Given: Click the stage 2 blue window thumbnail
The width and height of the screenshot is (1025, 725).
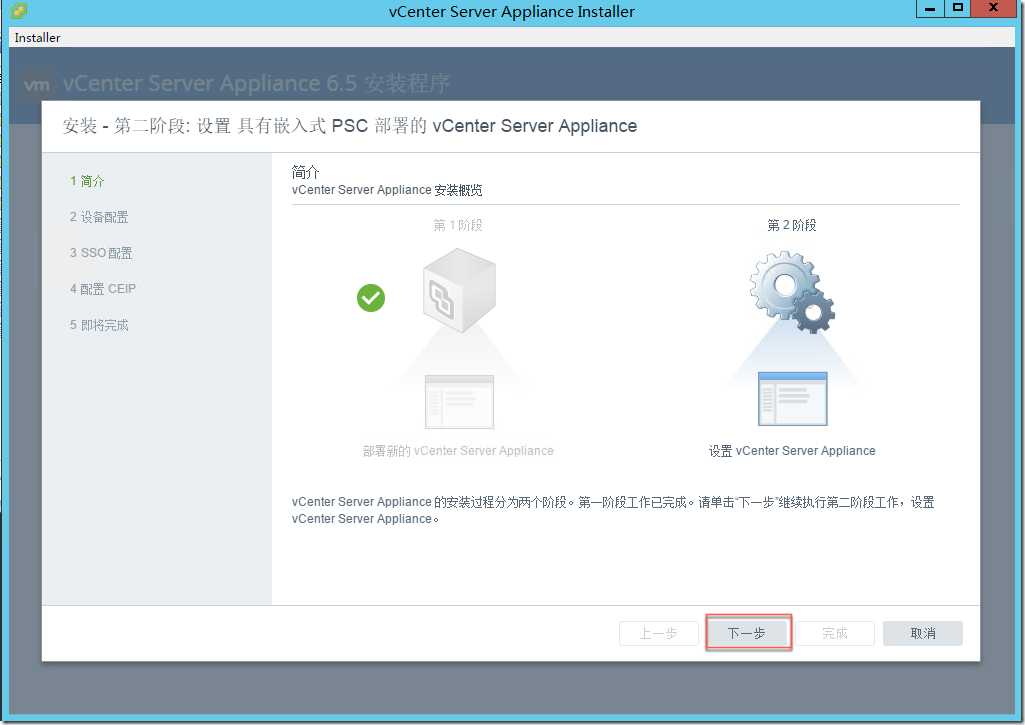Looking at the screenshot, I should pos(792,399).
